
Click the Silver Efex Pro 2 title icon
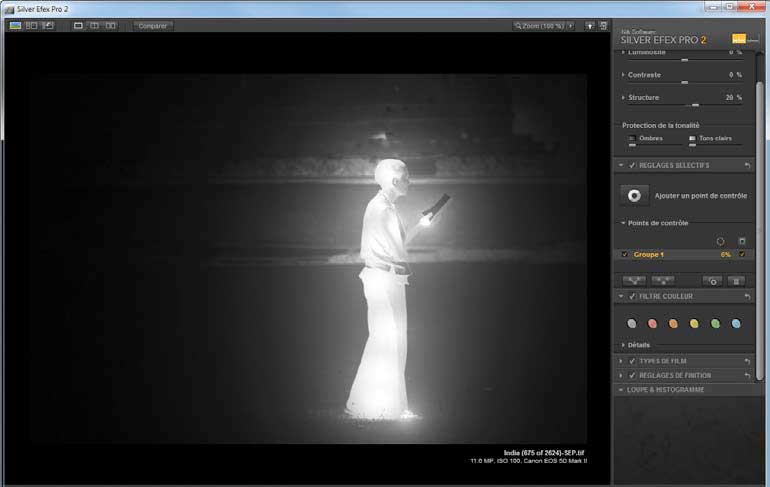tap(9, 9)
